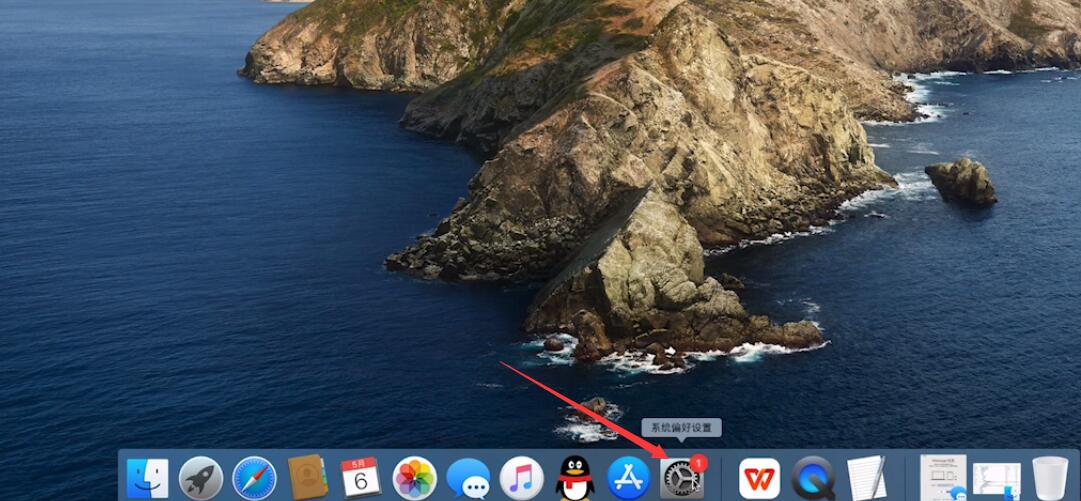Launch the Music app
This screenshot has height=501, width=1081.
tap(522, 478)
